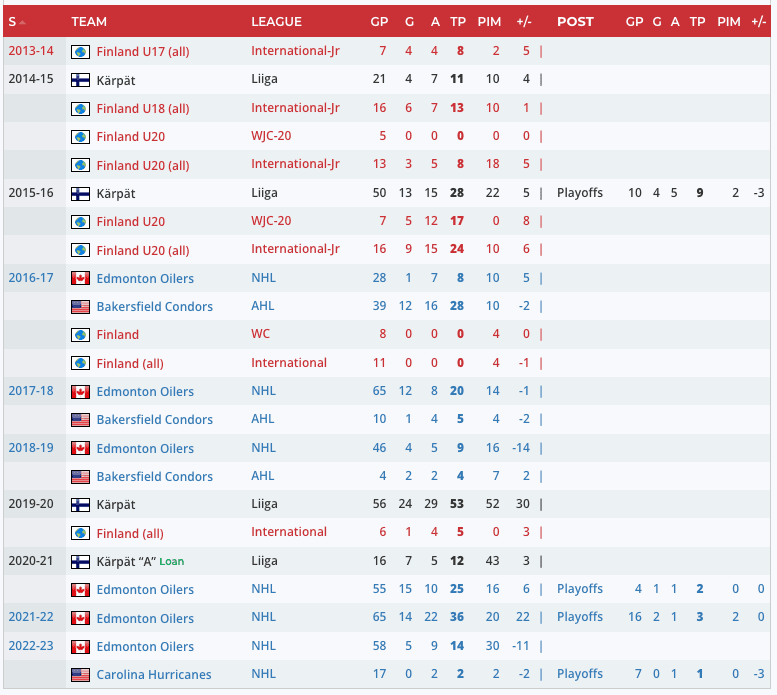
Task: Click the Canadian flag in the 2018-19 Oilers row
Action: pos(81,448)
